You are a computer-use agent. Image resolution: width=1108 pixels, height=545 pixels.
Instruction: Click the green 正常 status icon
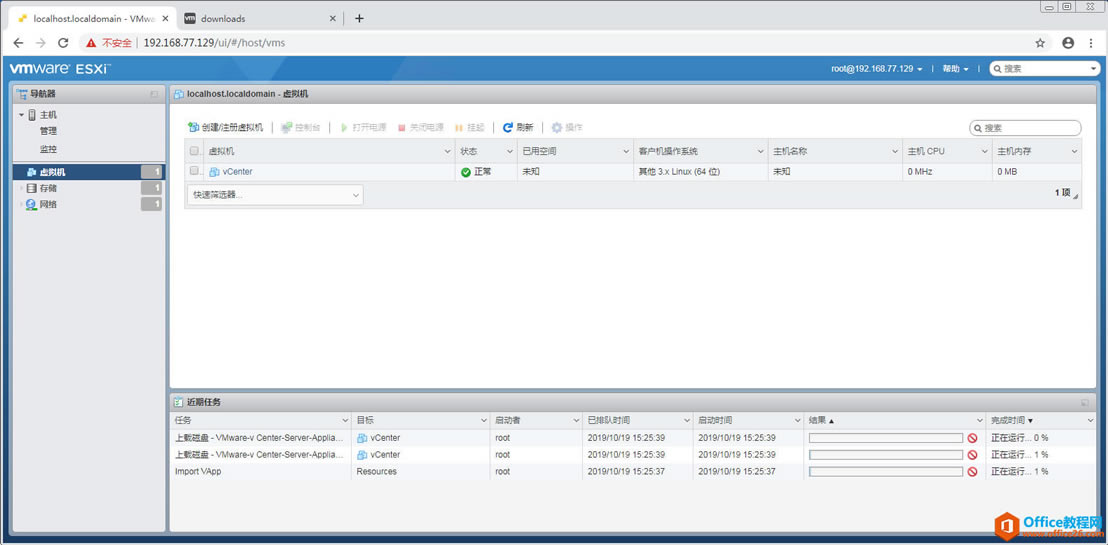click(466, 172)
